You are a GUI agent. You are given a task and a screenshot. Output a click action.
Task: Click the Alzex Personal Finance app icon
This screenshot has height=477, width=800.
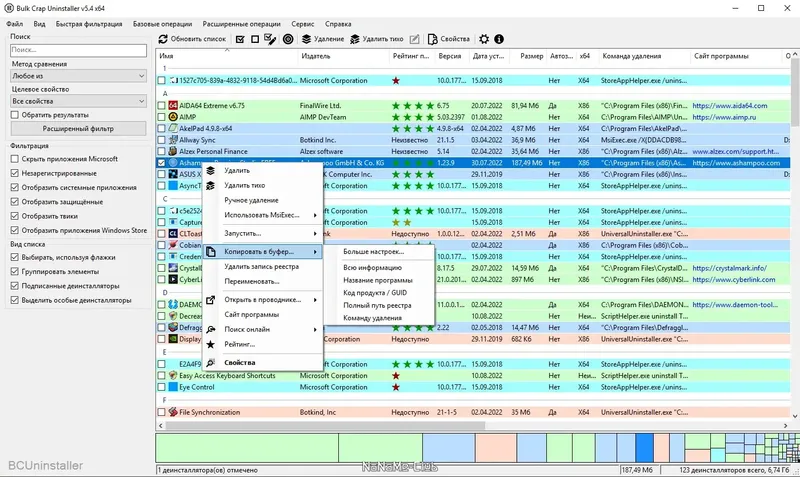point(173,151)
